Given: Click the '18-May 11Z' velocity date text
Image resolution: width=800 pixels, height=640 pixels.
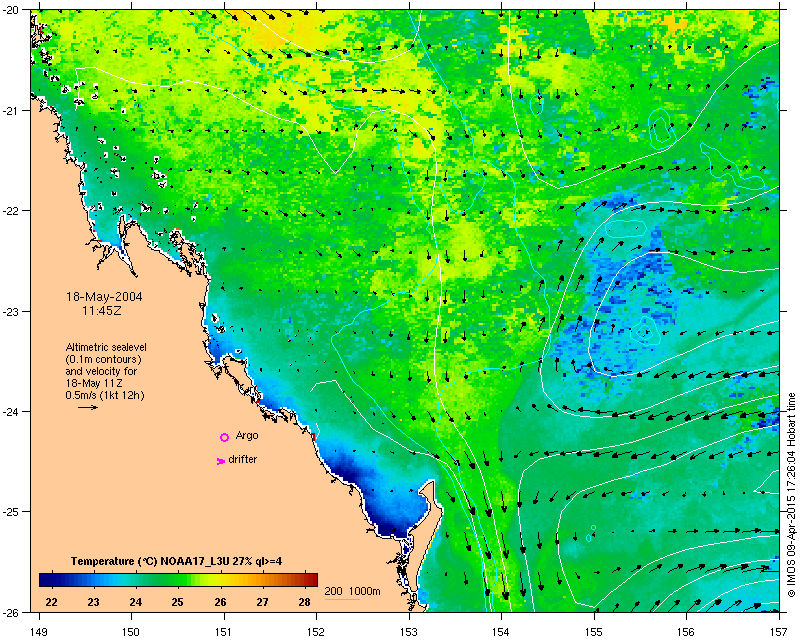Looking at the screenshot, I should (94, 383).
